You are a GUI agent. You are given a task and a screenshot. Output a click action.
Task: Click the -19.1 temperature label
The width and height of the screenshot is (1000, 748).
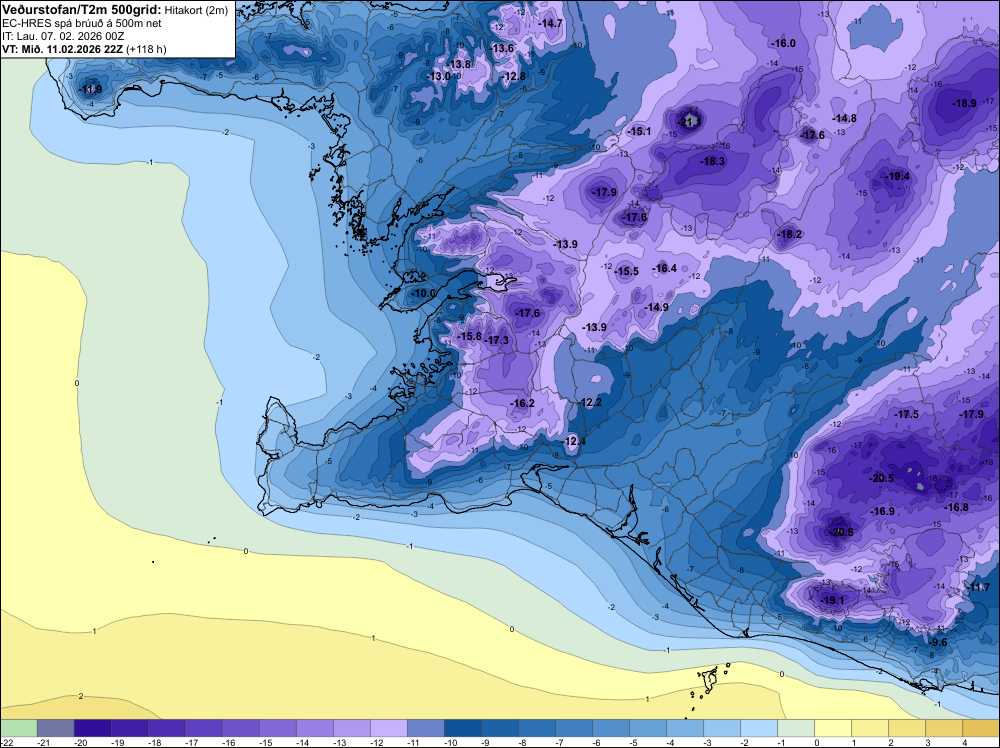832,600
